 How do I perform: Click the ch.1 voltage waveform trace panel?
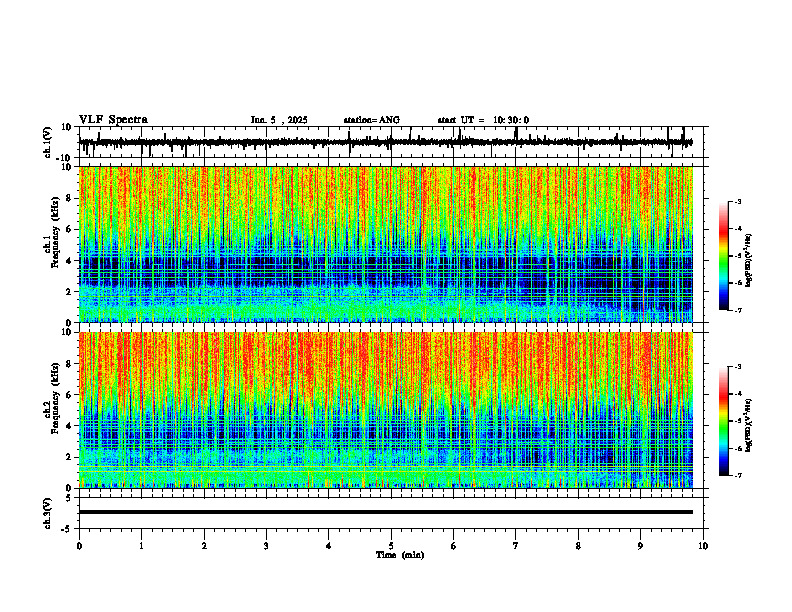point(393,142)
